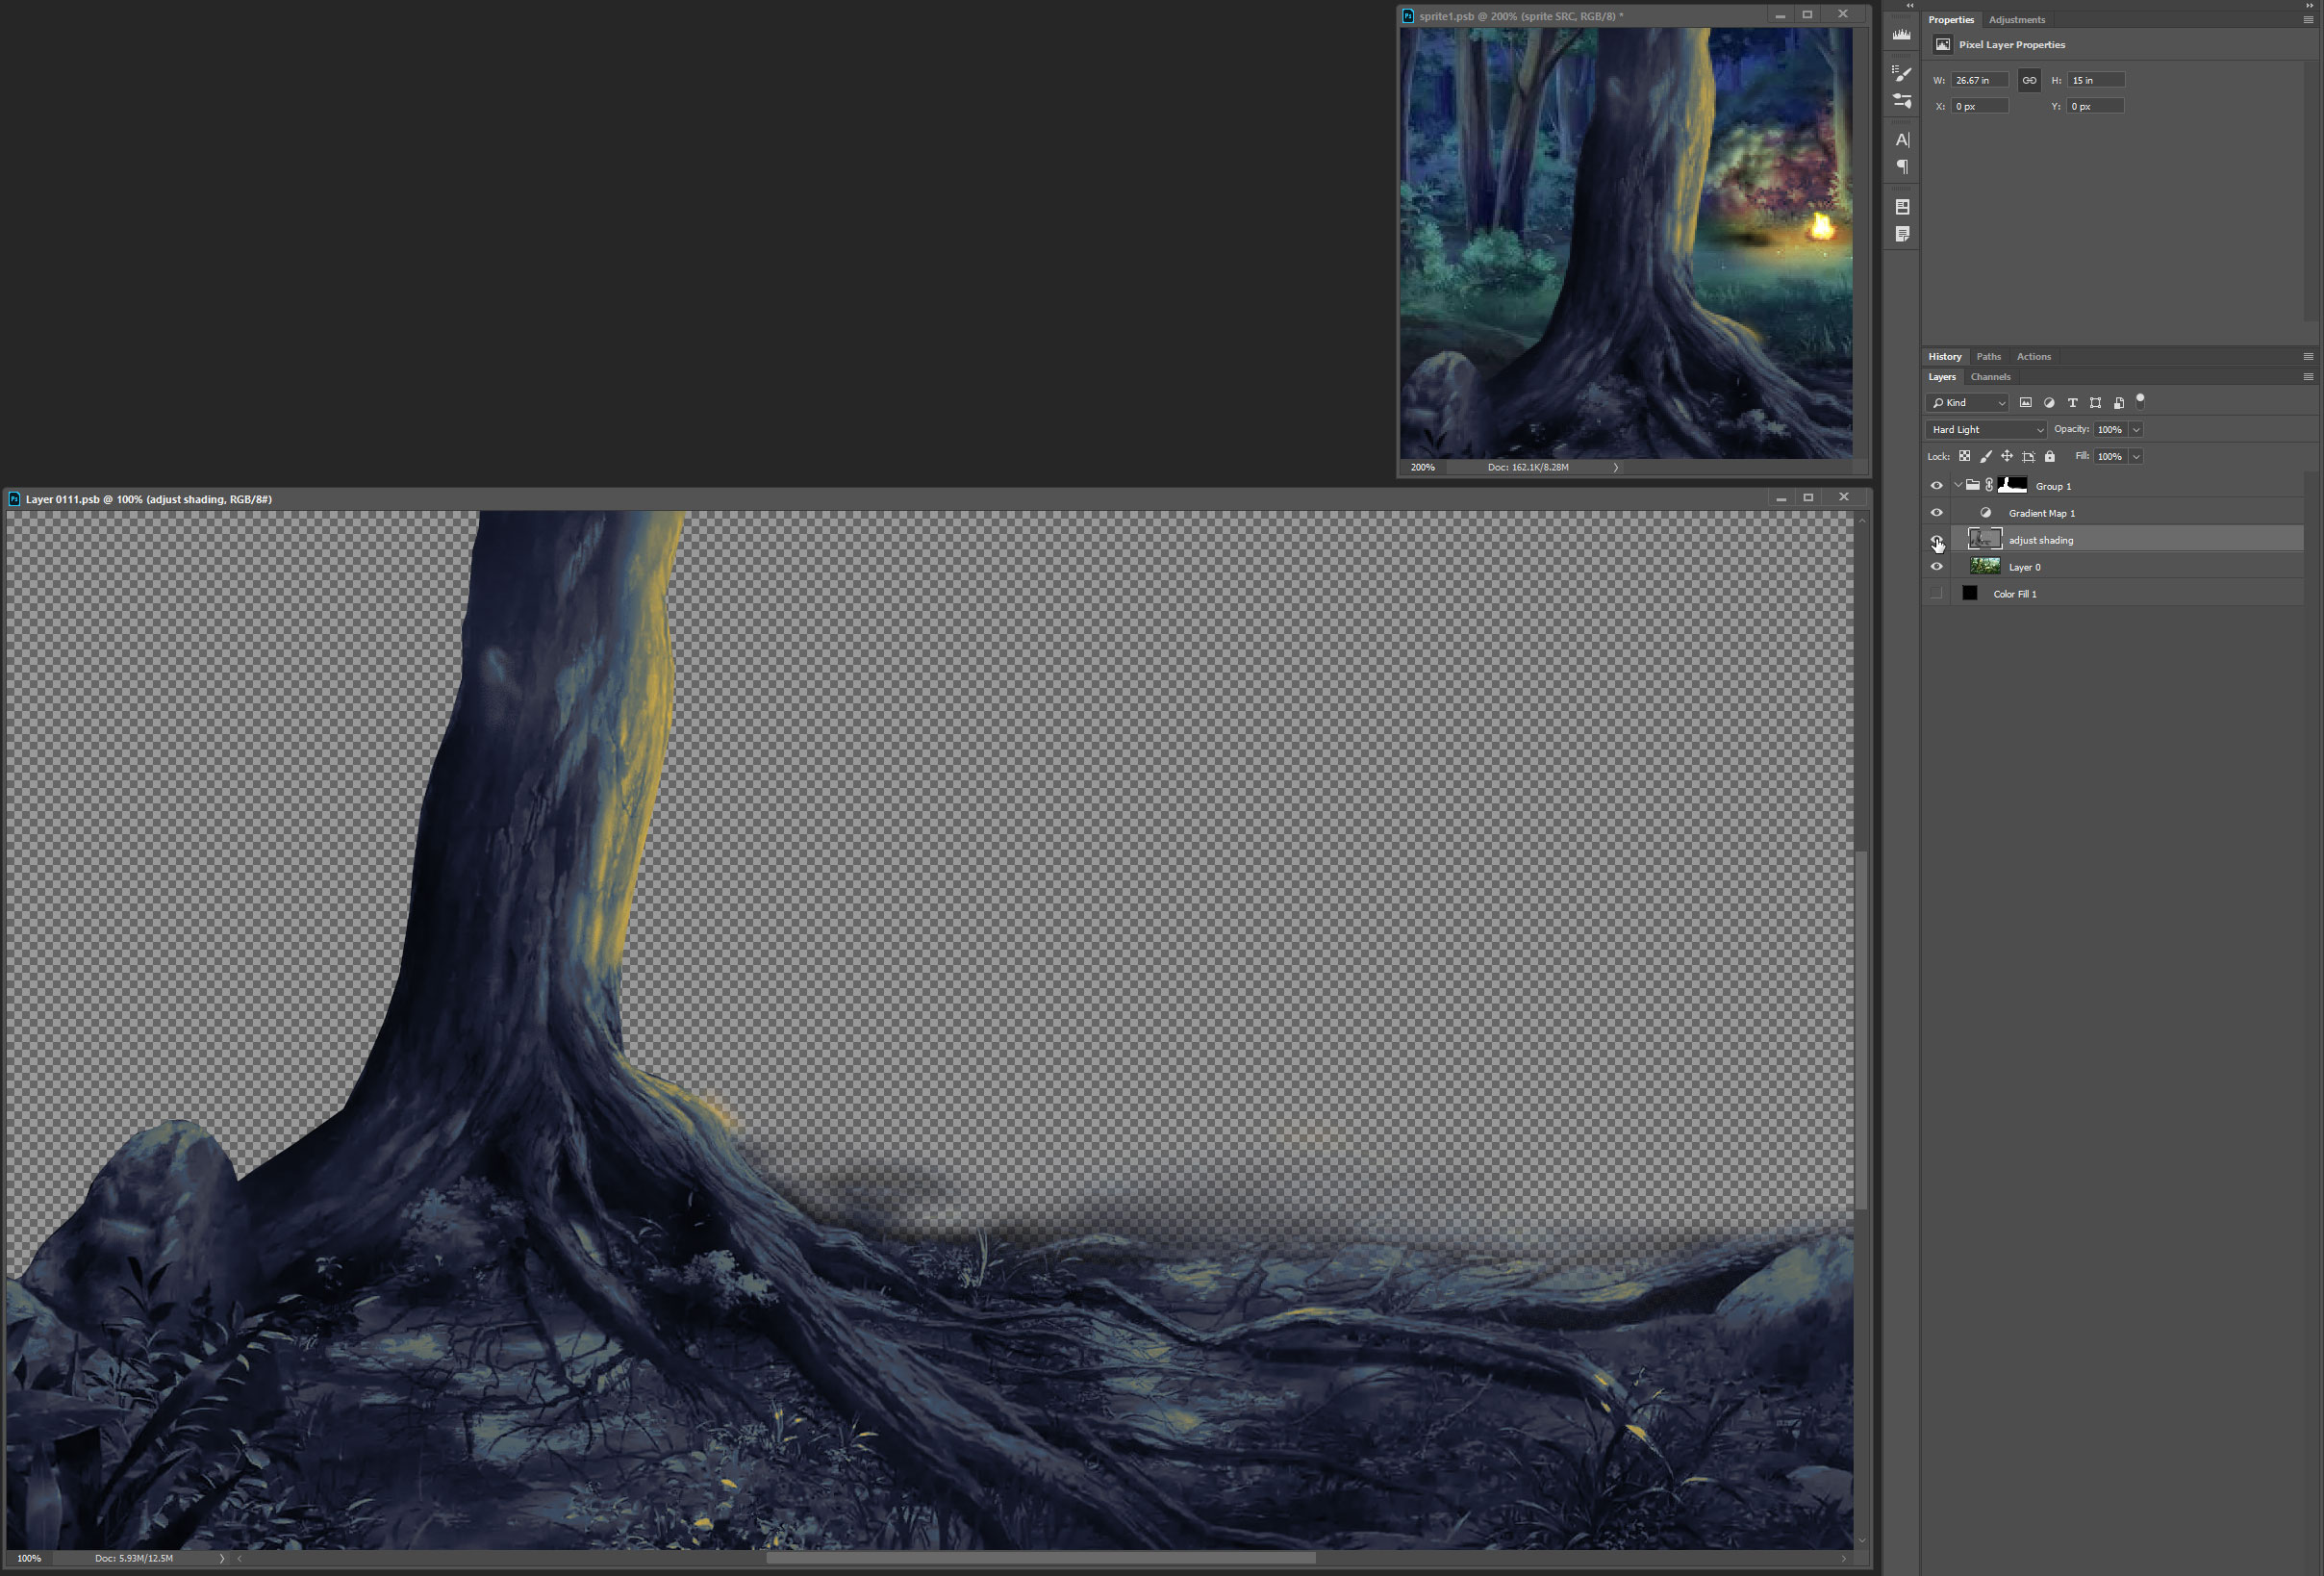Click the Color Fill 1 black swatch thumbnail
Screen dimensions: 2324x1576
[x=1969, y=594]
